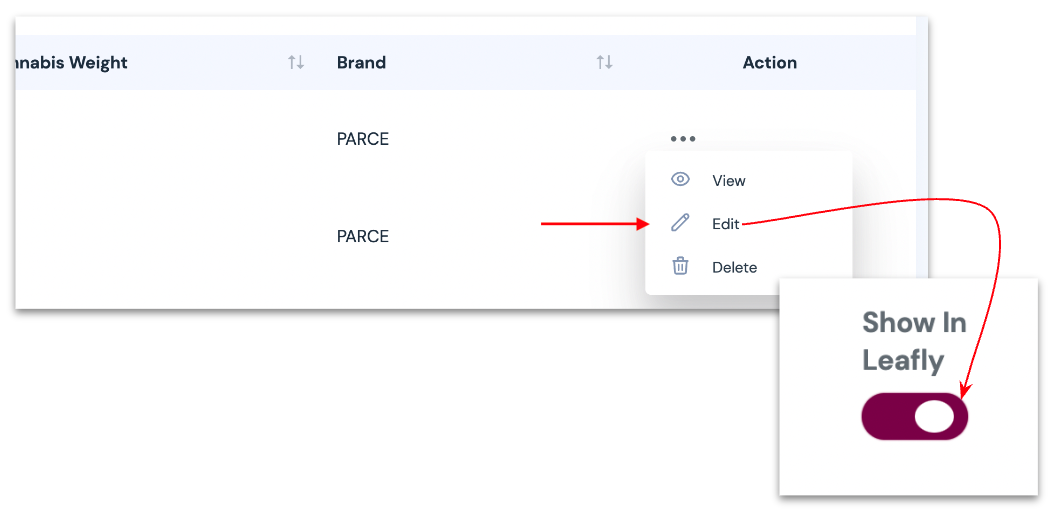Click the sort arrows next to Brand
Image resolution: width=1063 pixels, height=514 pixels.
[604, 62]
